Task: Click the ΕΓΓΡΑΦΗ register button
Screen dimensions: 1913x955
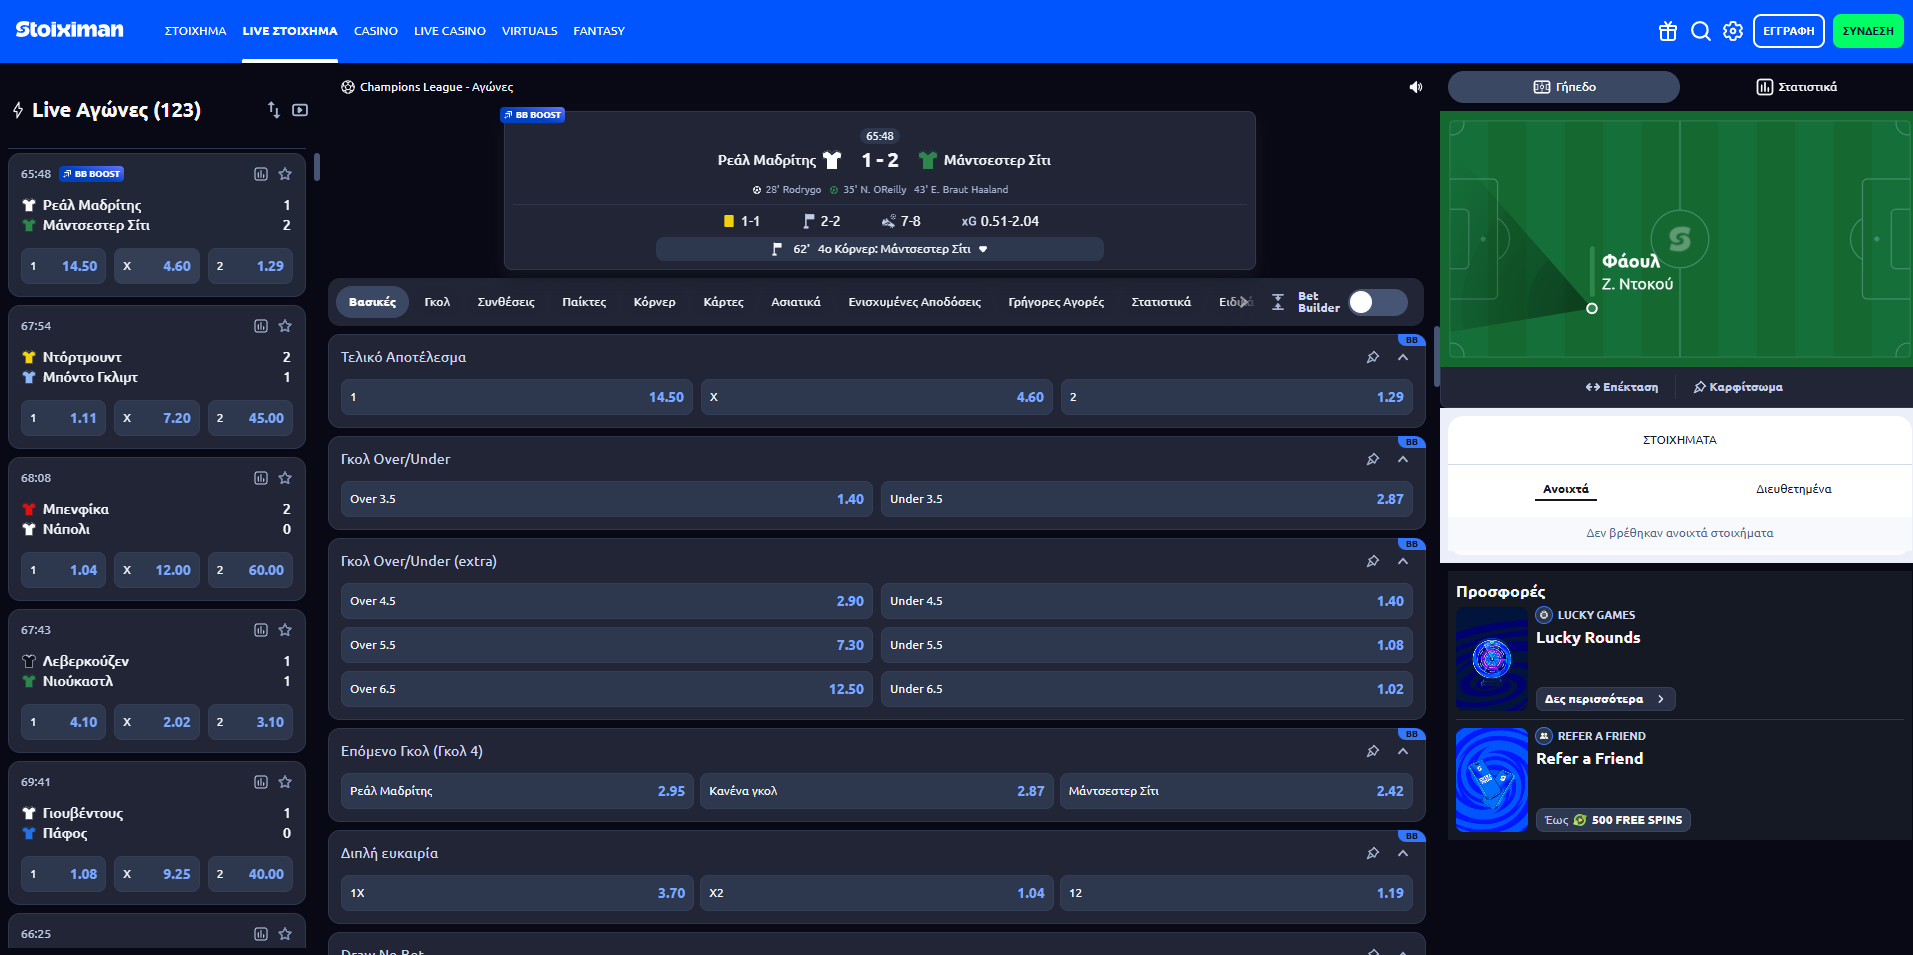Action: tap(1788, 31)
